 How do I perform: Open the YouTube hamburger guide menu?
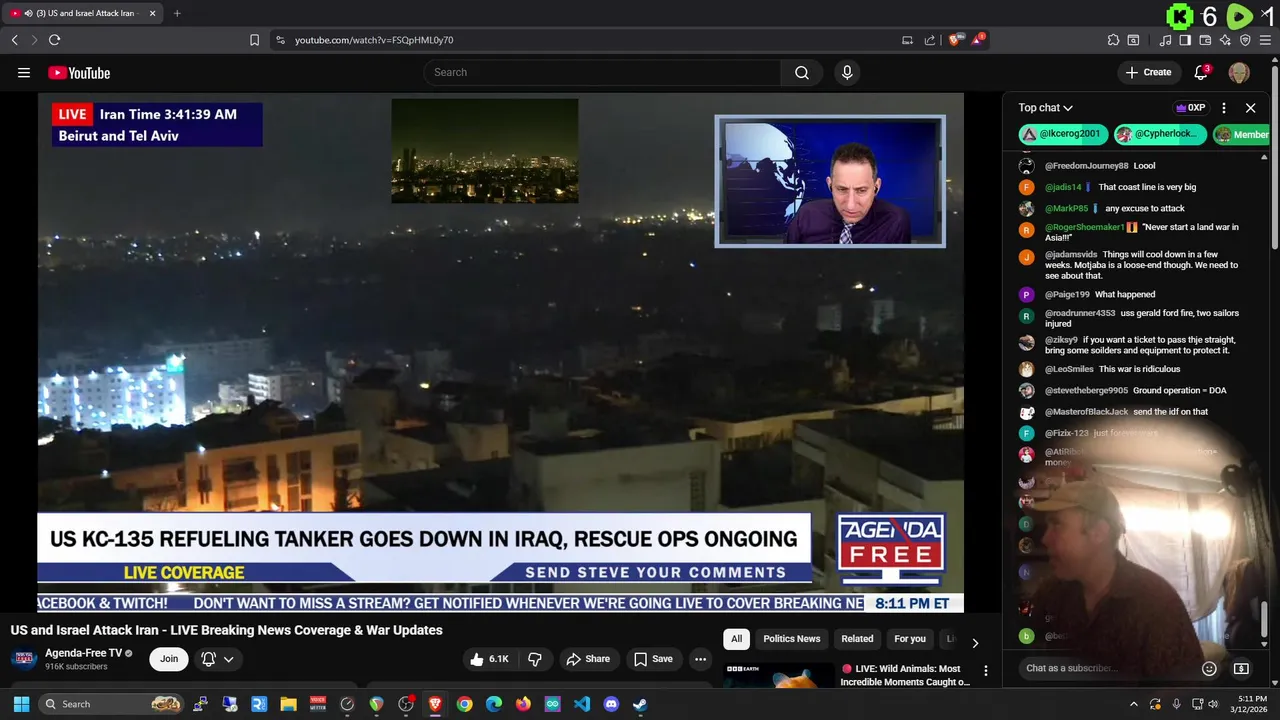(24, 72)
